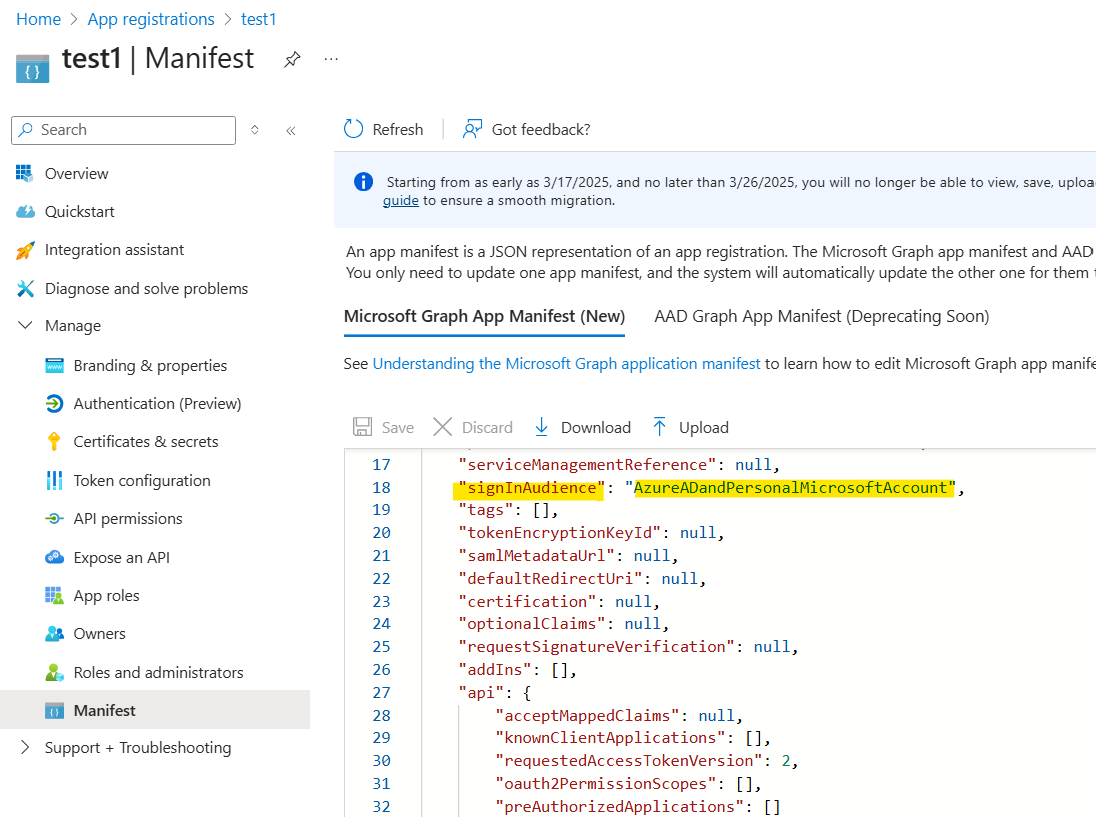This screenshot has height=817, width=1096.
Task: Click the Save floppy disk icon
Action: [362, 427]
